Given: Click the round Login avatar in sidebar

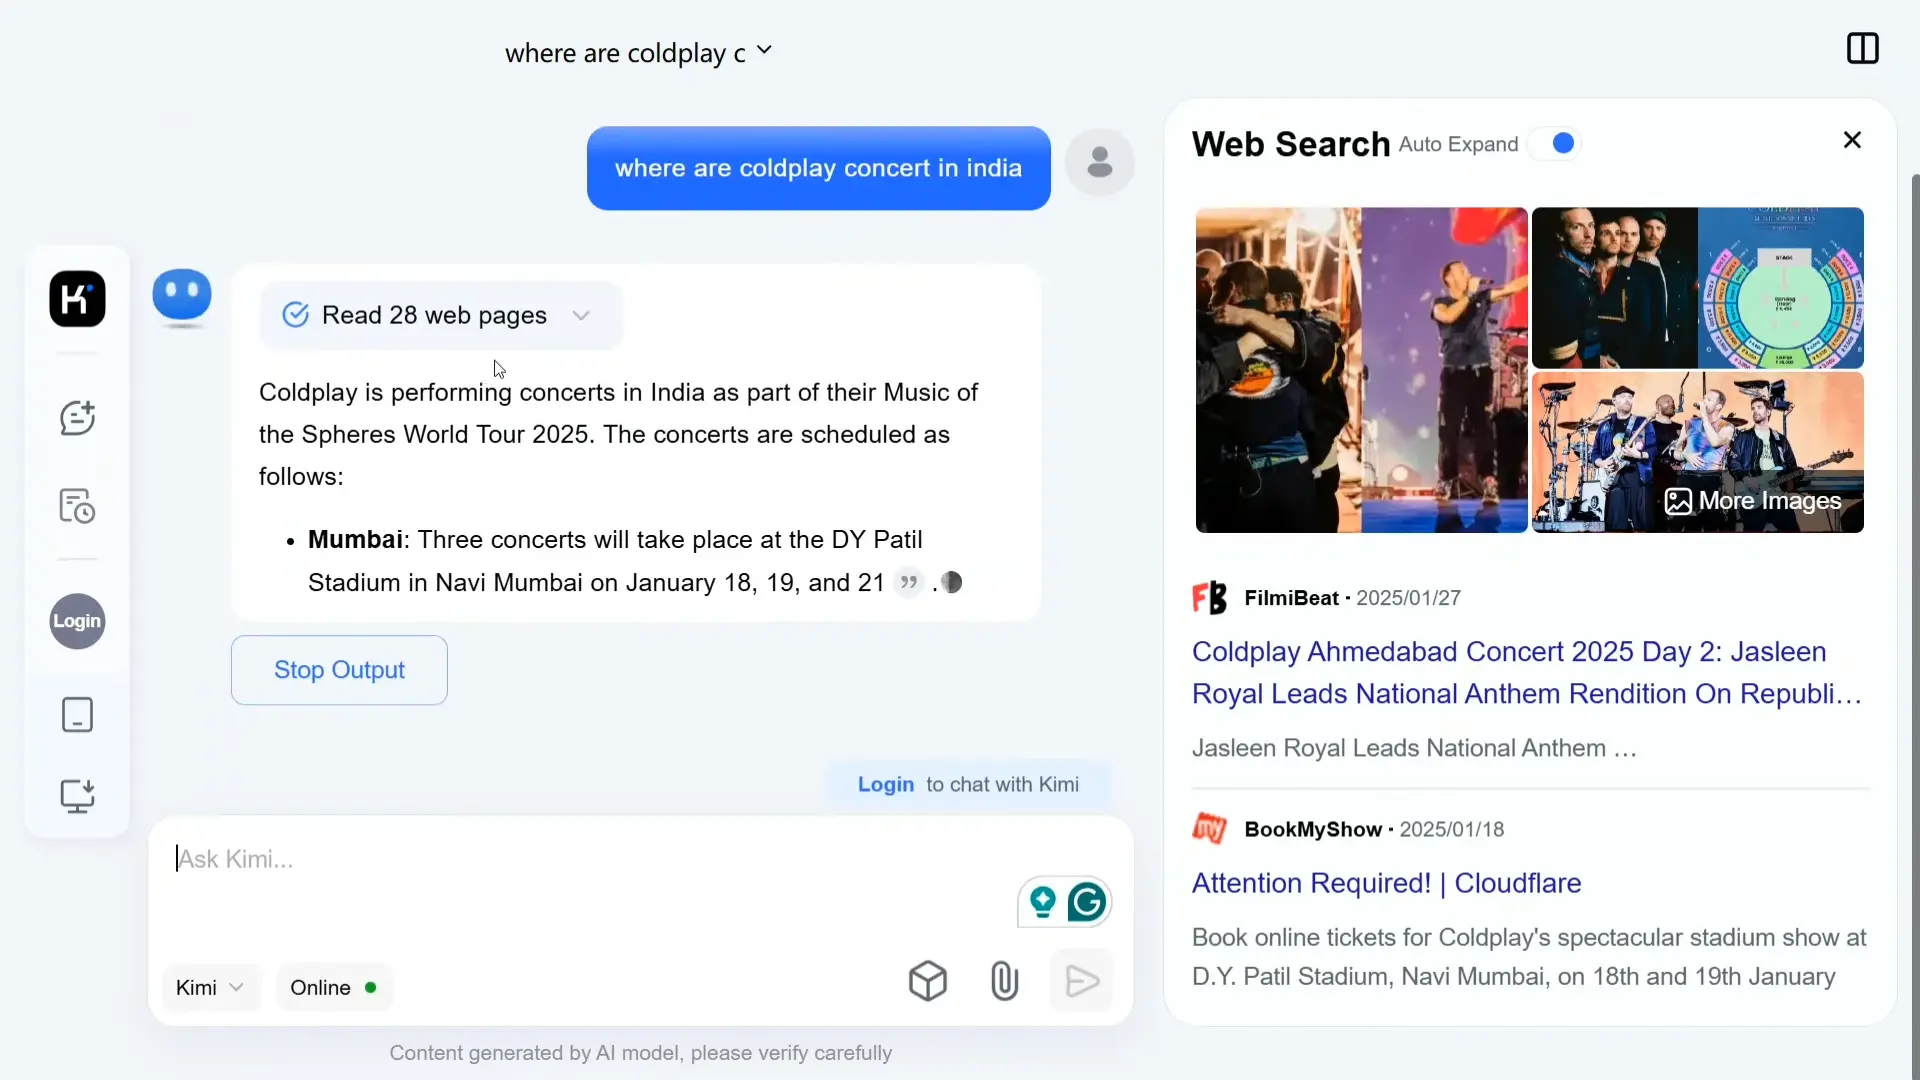Looking at the screenshot, I should 77,621.
